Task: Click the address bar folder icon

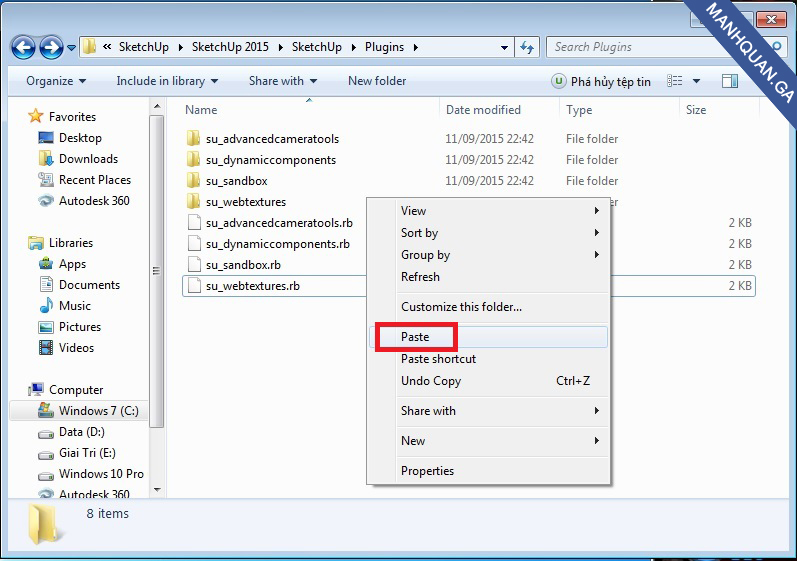Action: click(x=89, y=47)
